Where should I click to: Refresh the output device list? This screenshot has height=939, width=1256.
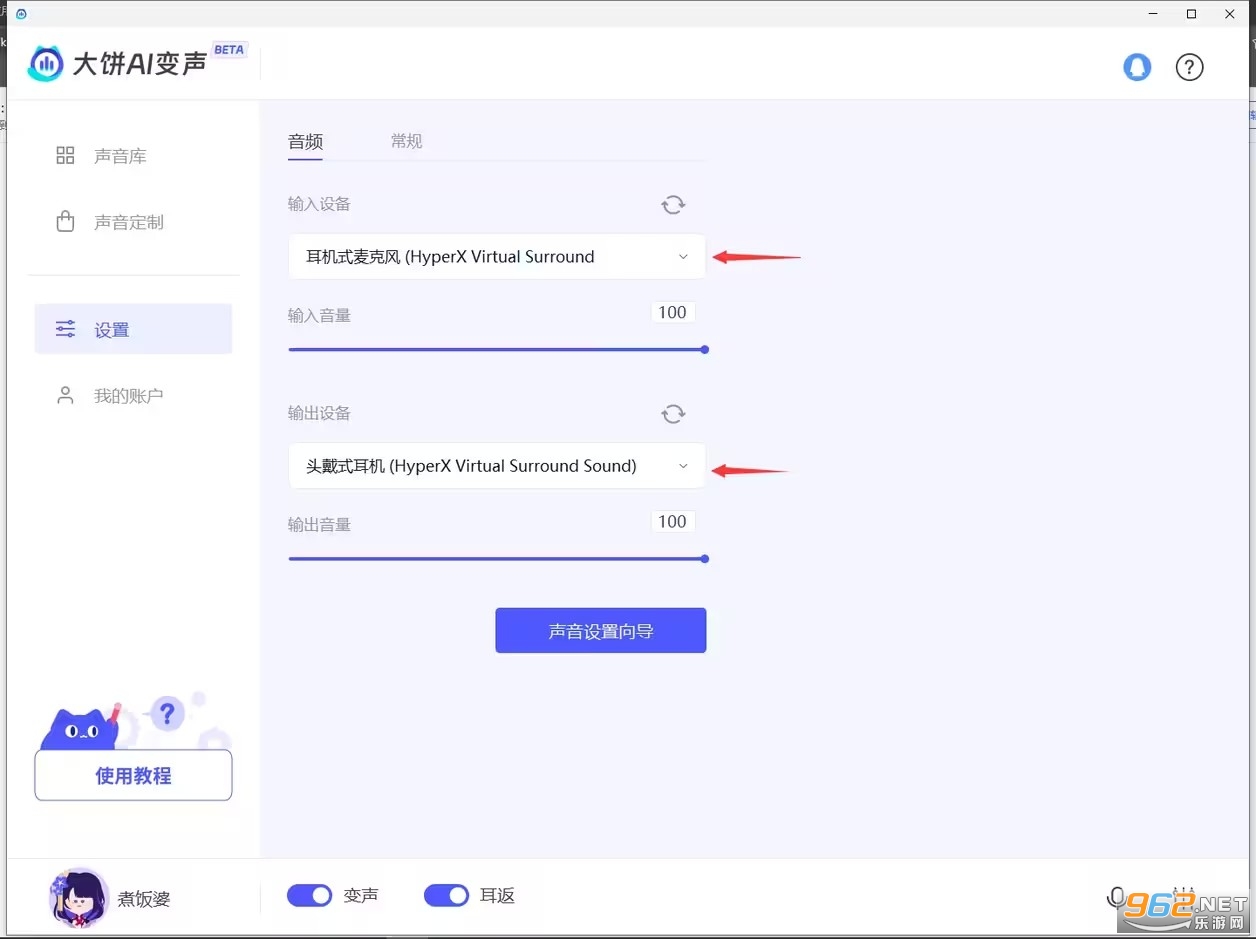[673, 414]
